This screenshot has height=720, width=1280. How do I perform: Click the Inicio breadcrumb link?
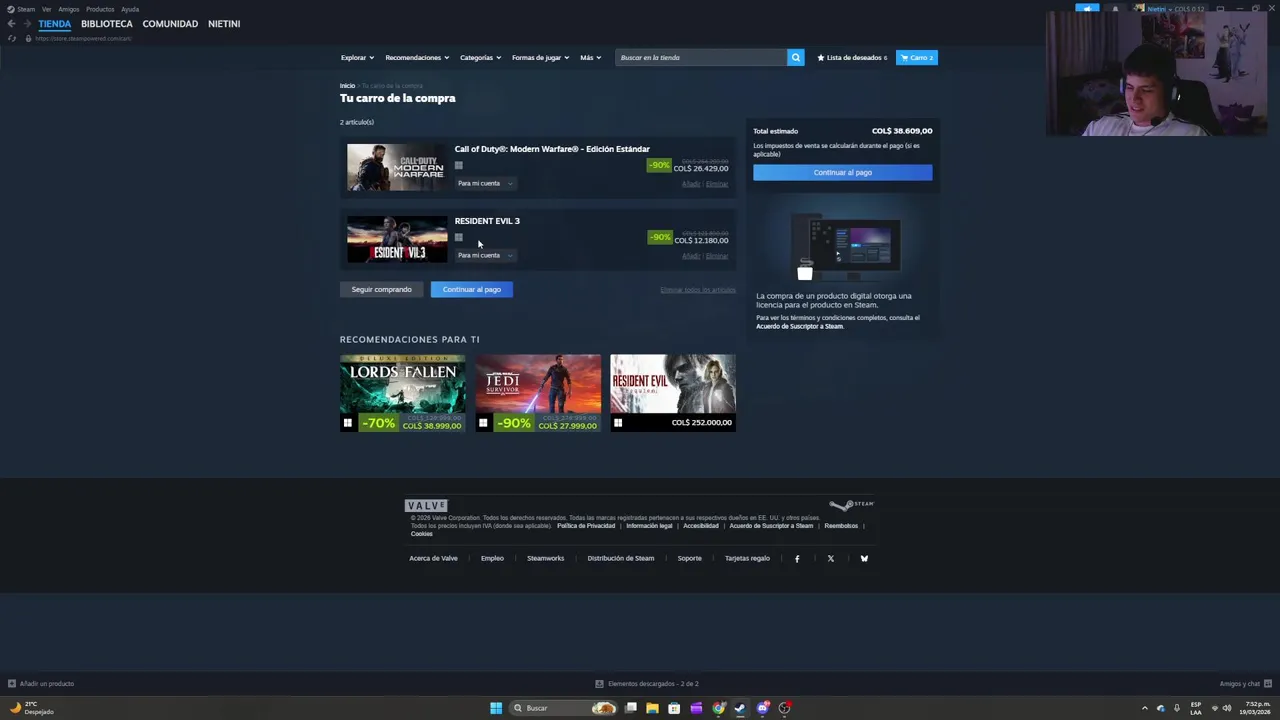[347, 86]
